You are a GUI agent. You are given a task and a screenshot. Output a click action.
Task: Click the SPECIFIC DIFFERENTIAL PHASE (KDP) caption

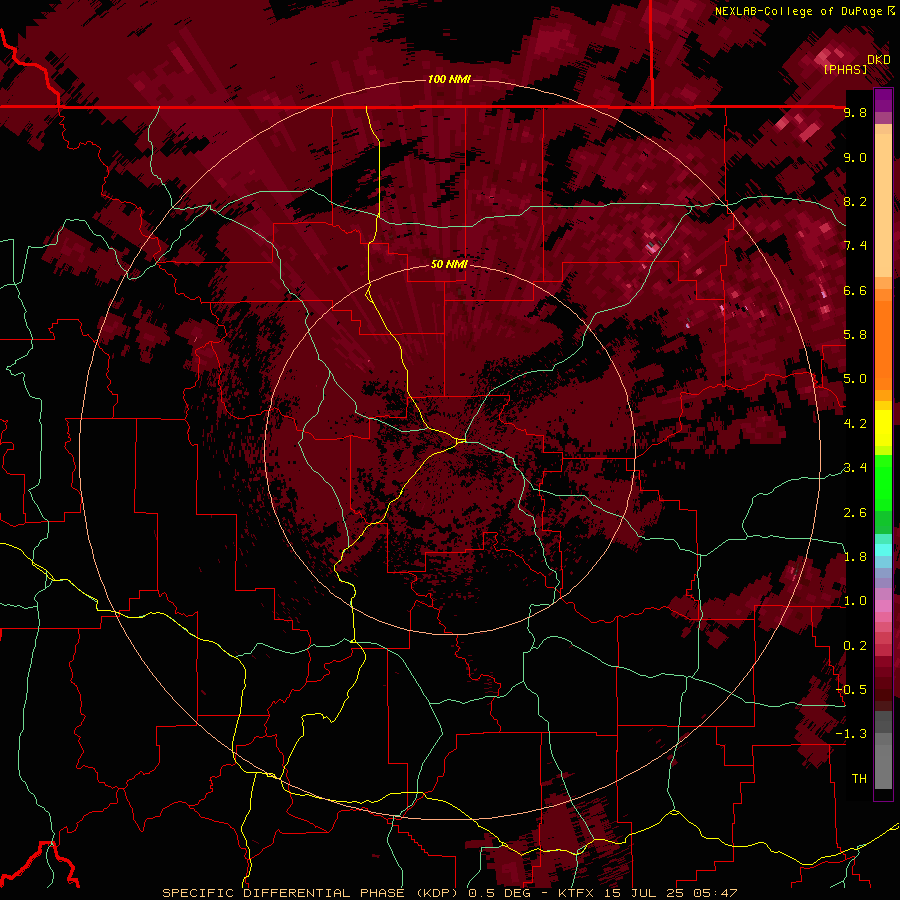[x=312, y=893]
